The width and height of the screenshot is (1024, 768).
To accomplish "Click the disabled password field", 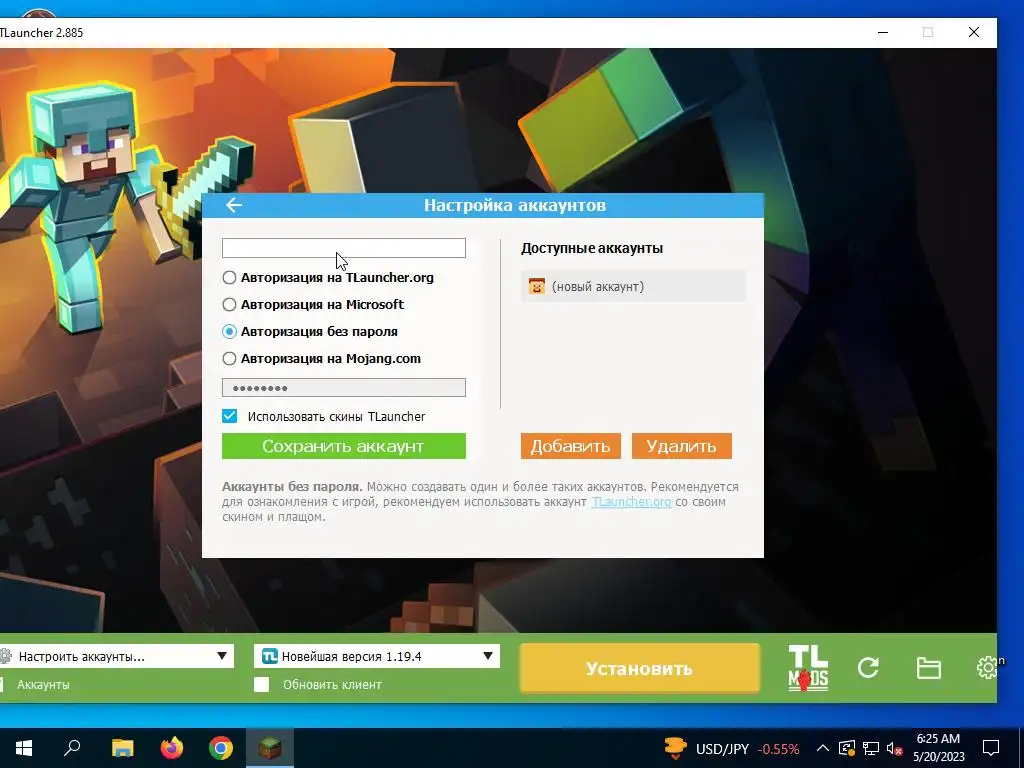I will 344,388.
